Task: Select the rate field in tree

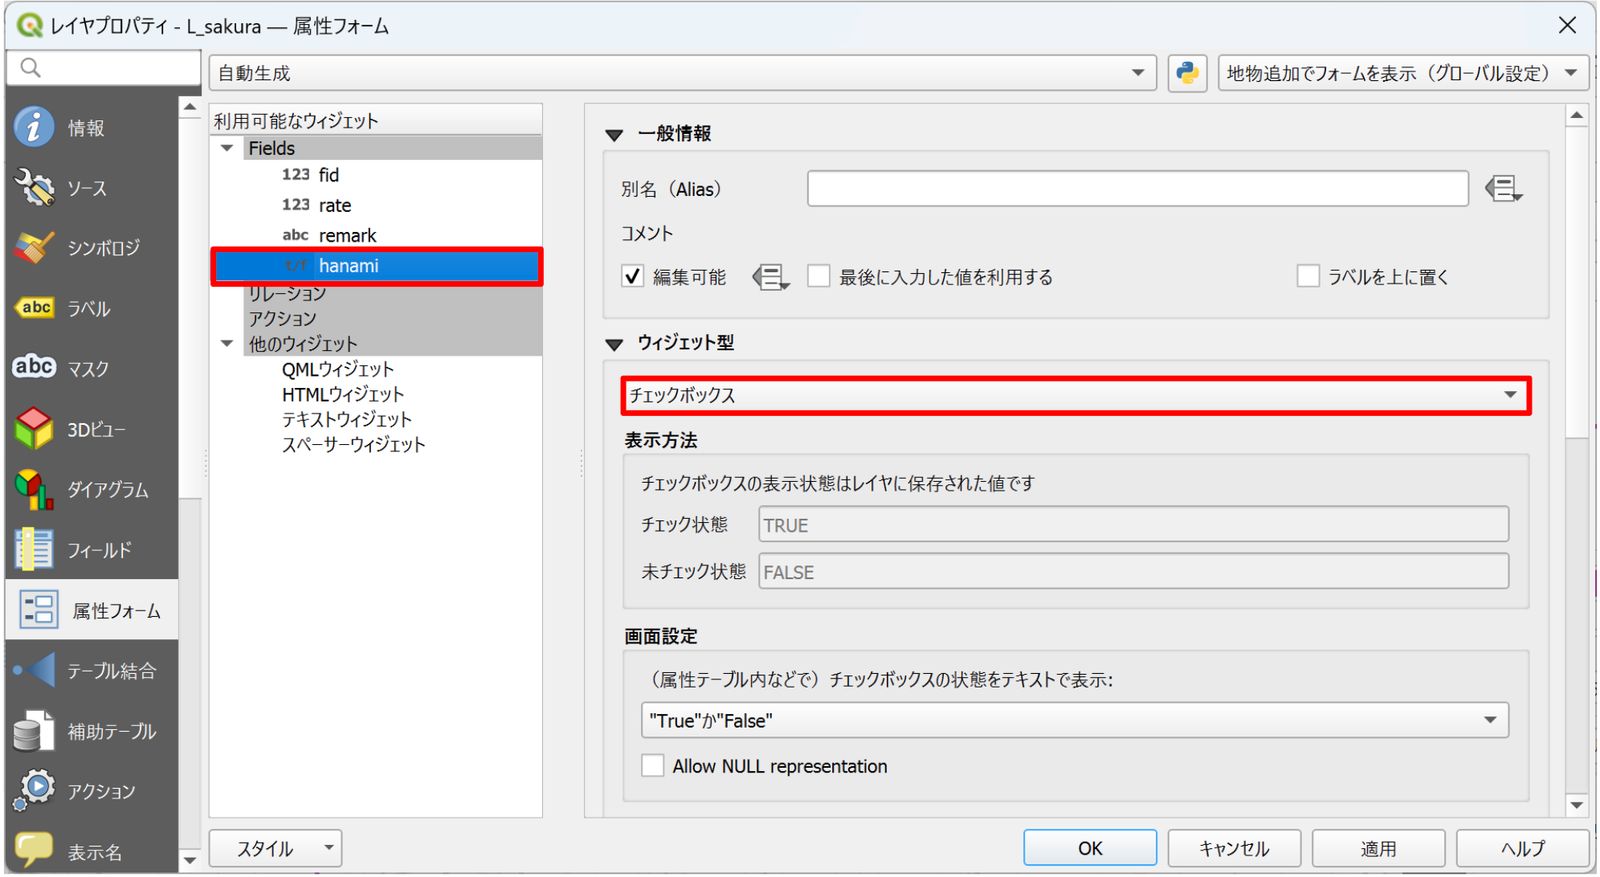Action: (334, 205)
